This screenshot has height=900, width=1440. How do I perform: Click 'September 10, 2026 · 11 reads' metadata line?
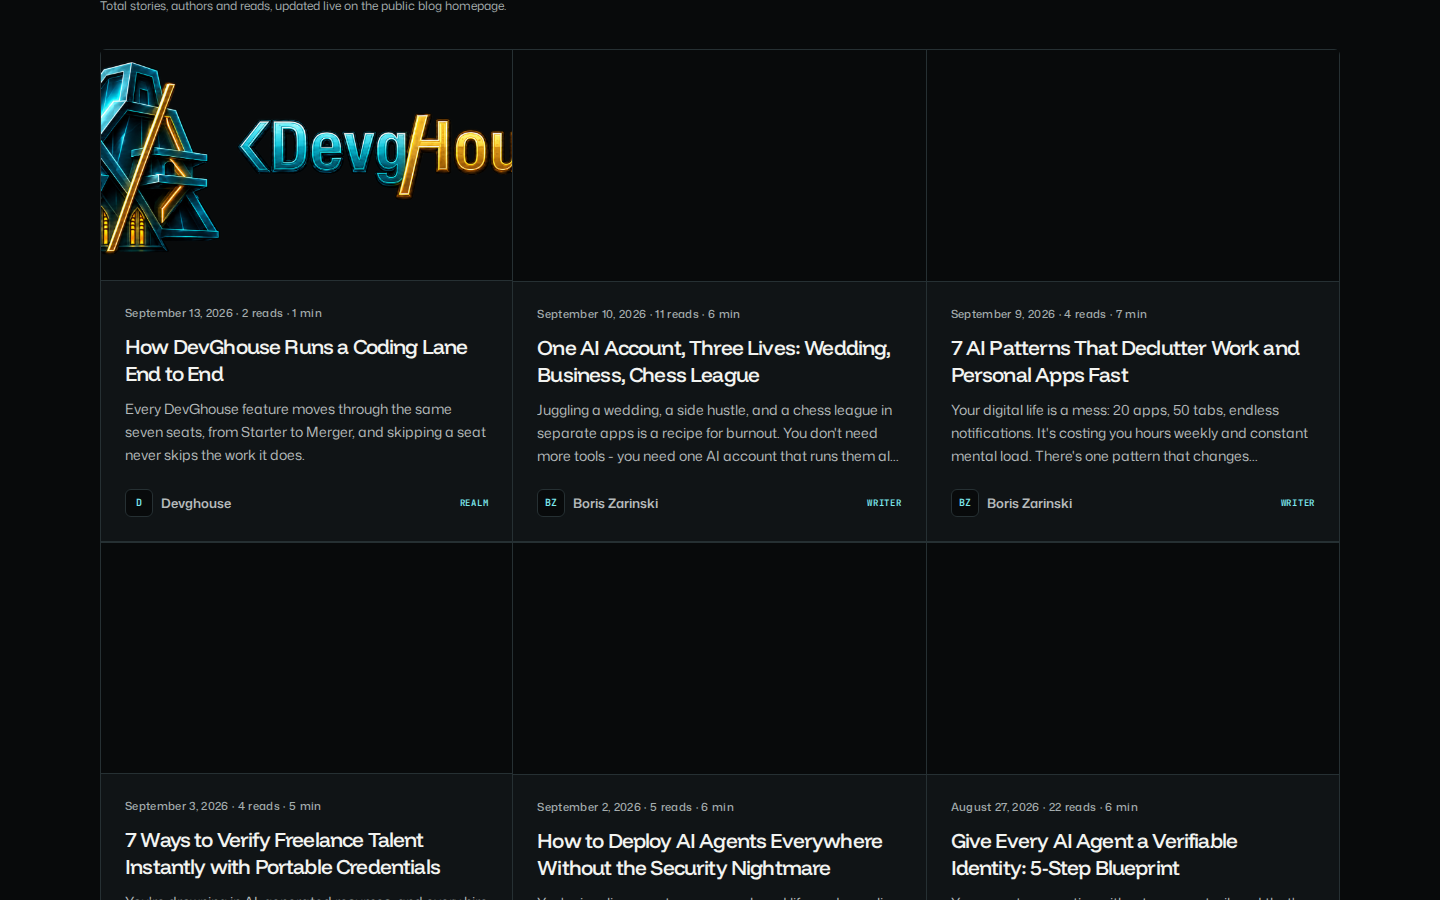coord(638,314)
